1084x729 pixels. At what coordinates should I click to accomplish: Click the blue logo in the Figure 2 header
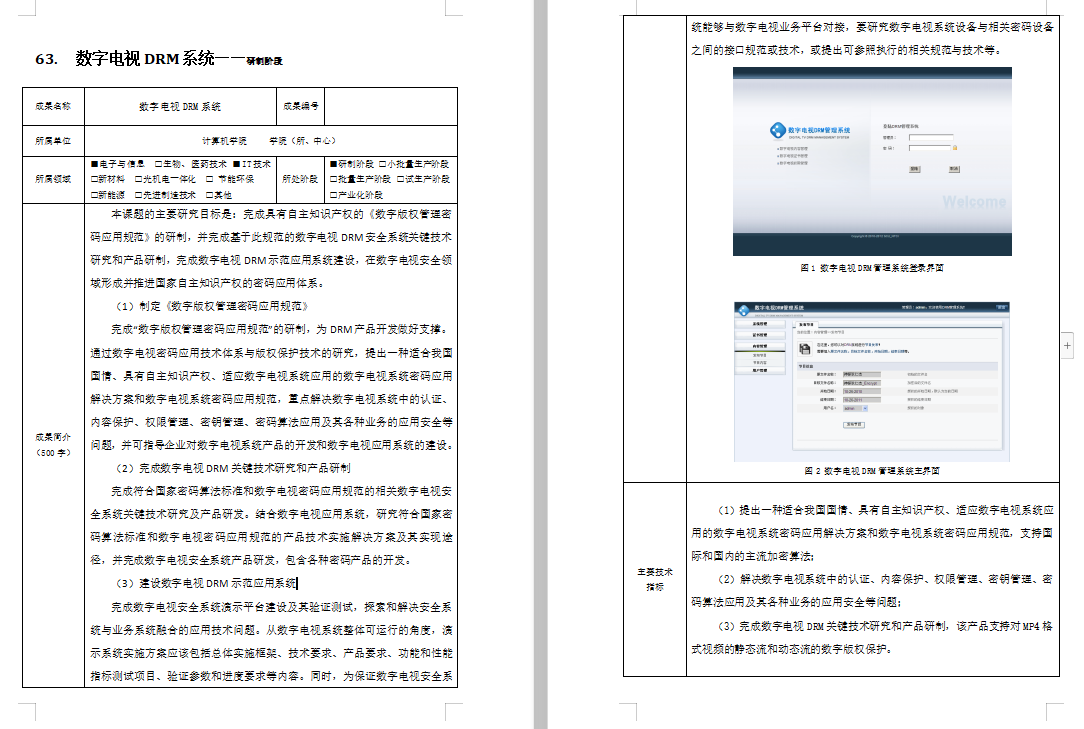743,308
